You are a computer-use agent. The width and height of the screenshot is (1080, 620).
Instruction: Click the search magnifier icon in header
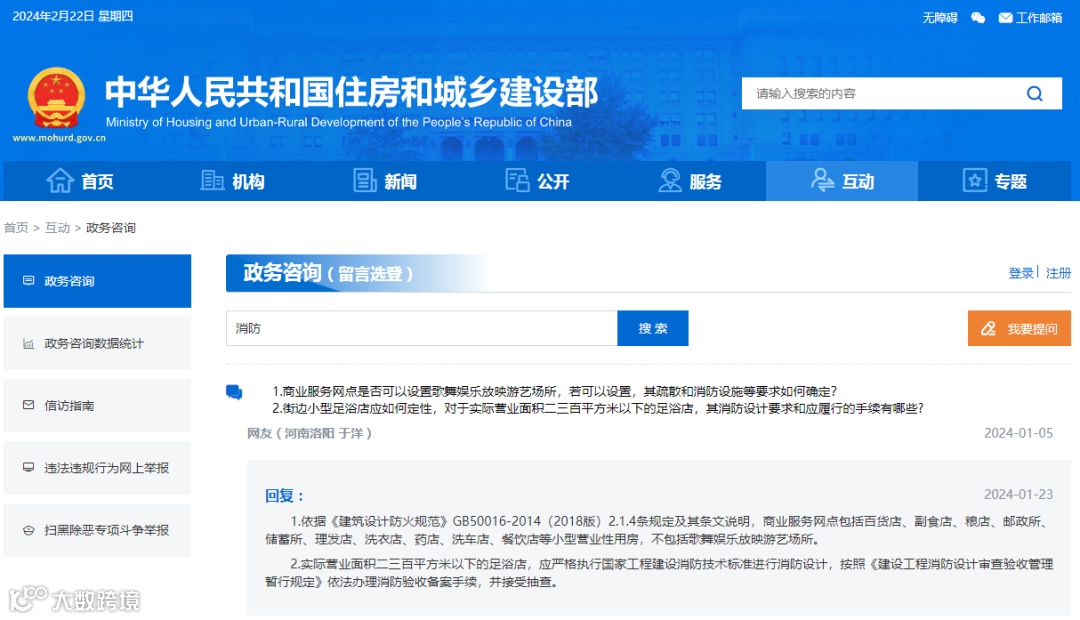(1035, 94)
